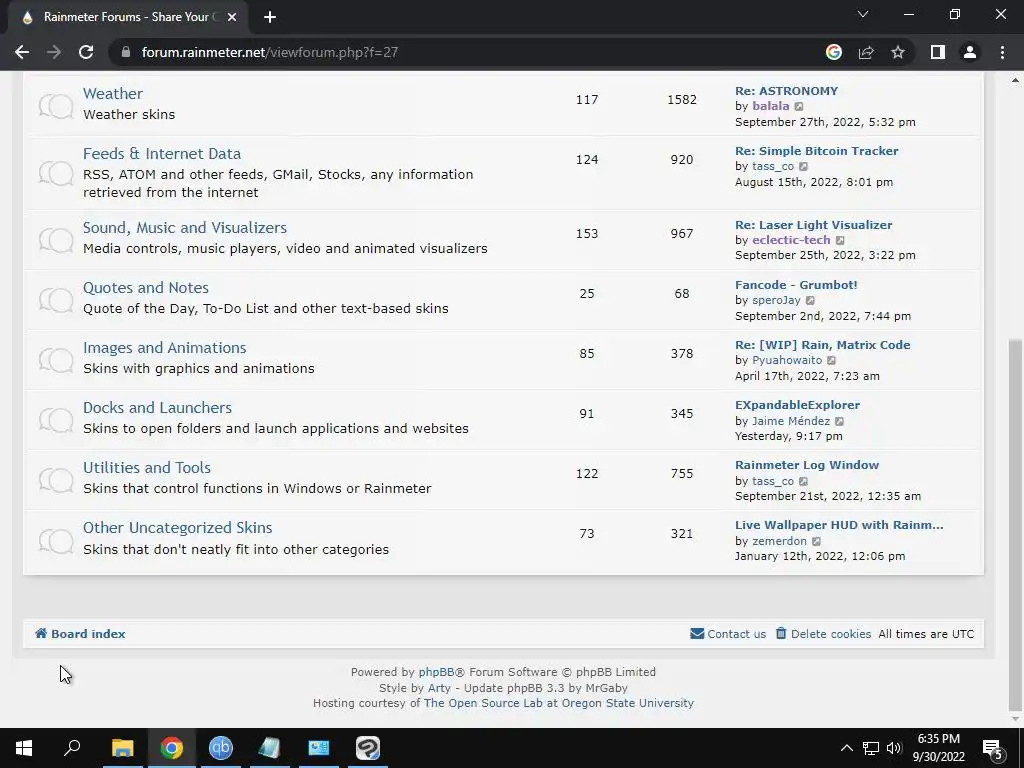Bookmark this page with star icon
Screen dimensions: 1024x768
898,52
